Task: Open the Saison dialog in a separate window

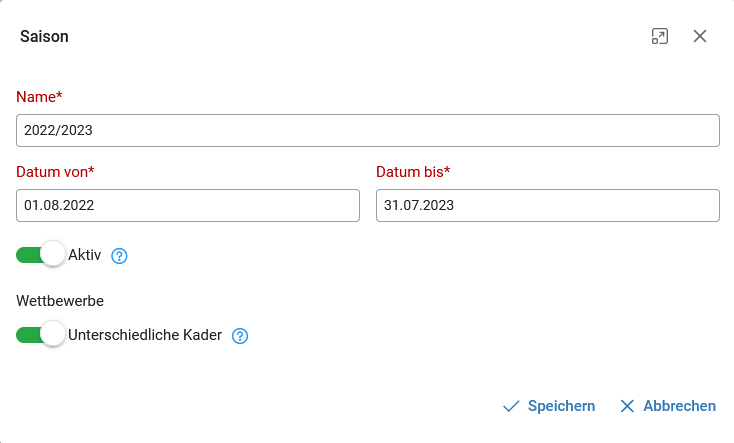Action: coord(660,36)
